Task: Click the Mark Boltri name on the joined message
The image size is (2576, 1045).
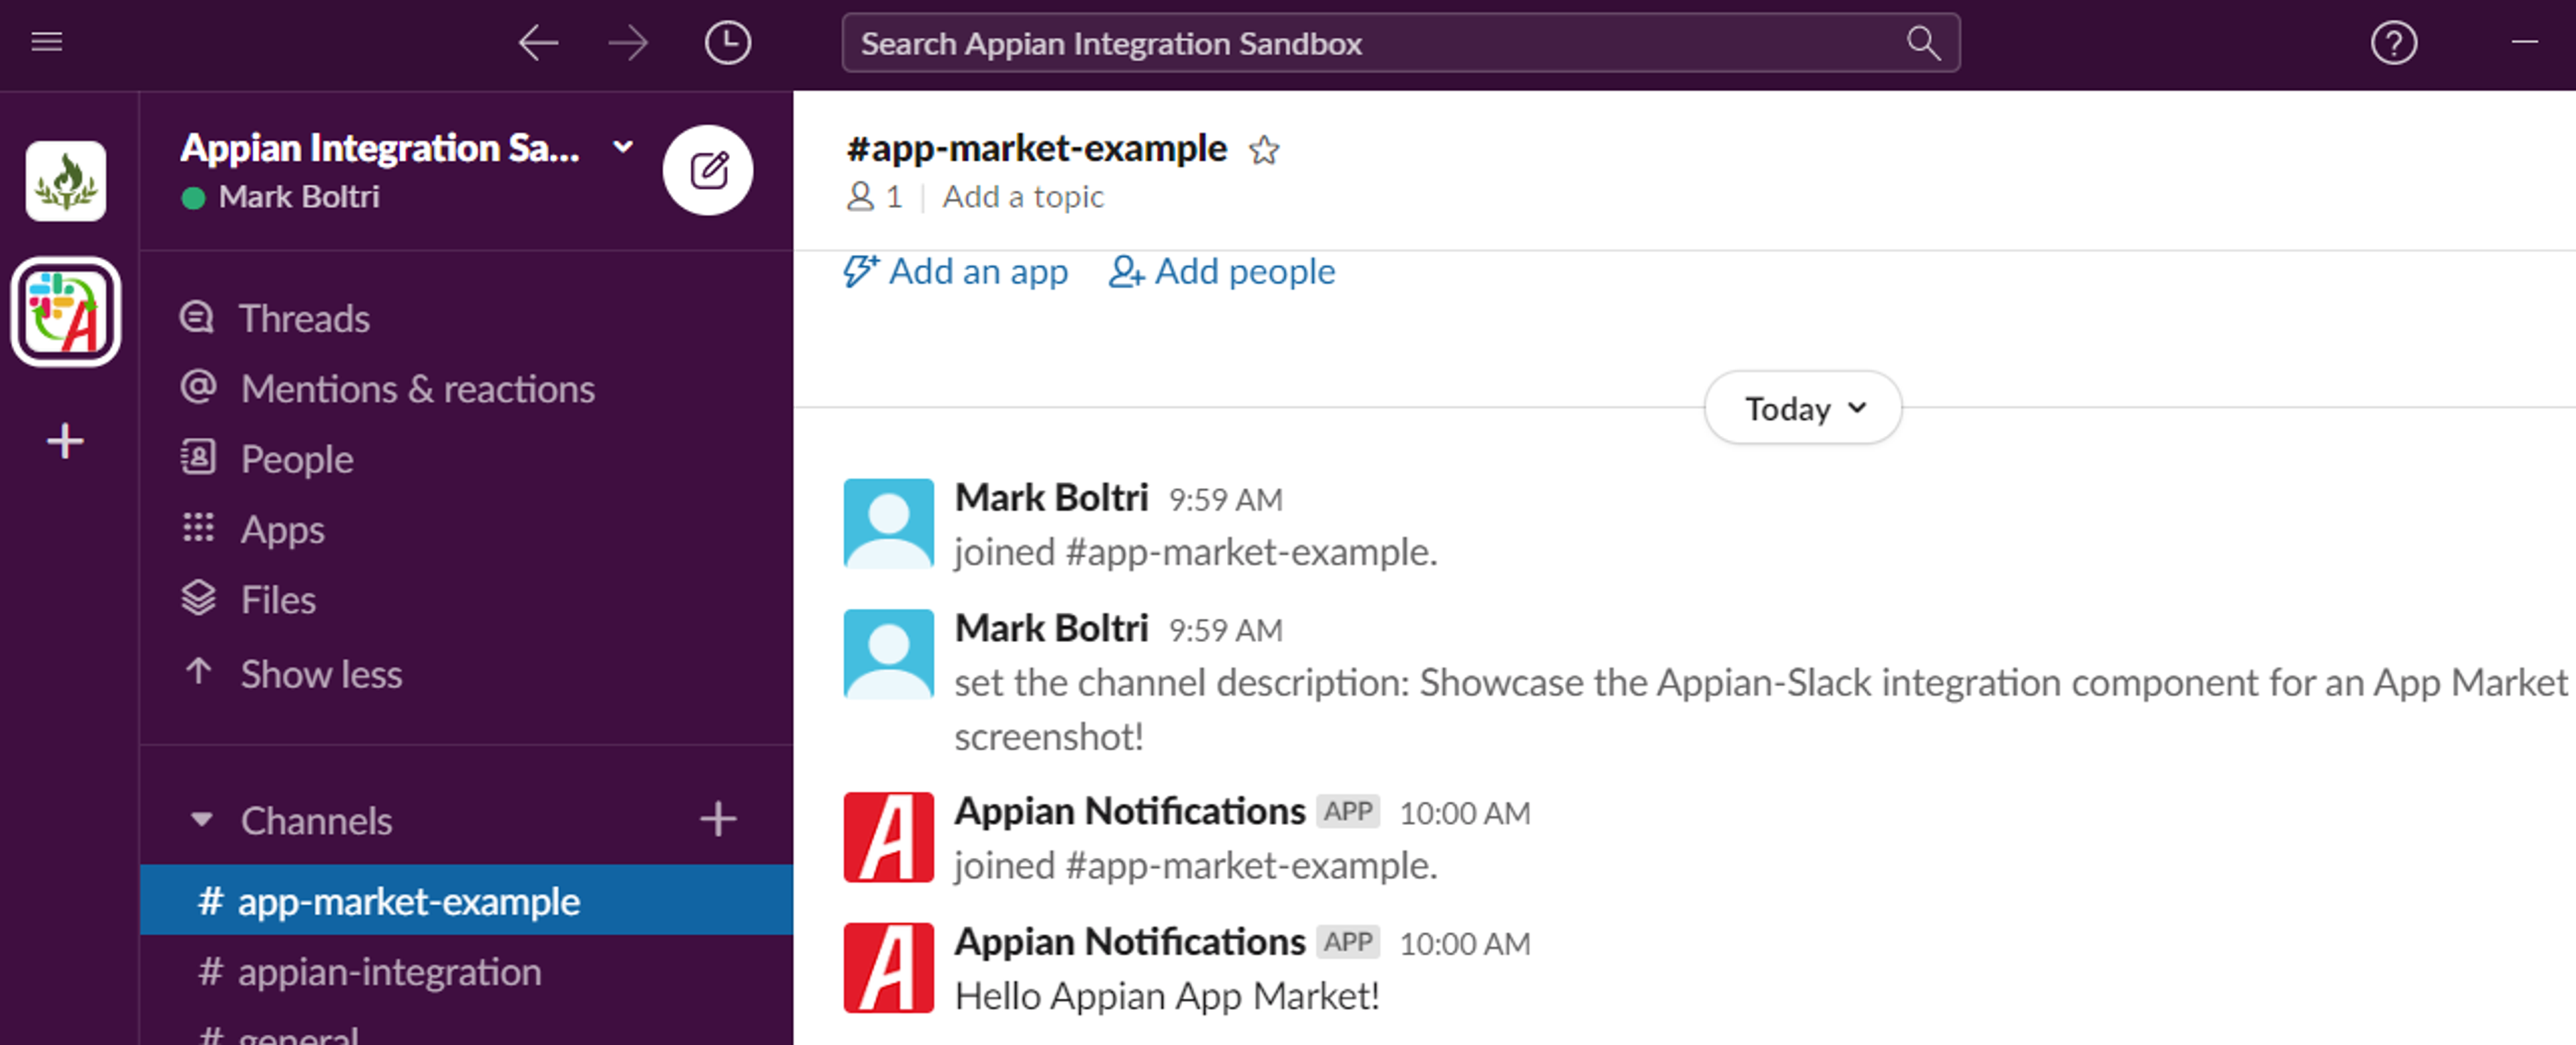Action: point(1051,497)
